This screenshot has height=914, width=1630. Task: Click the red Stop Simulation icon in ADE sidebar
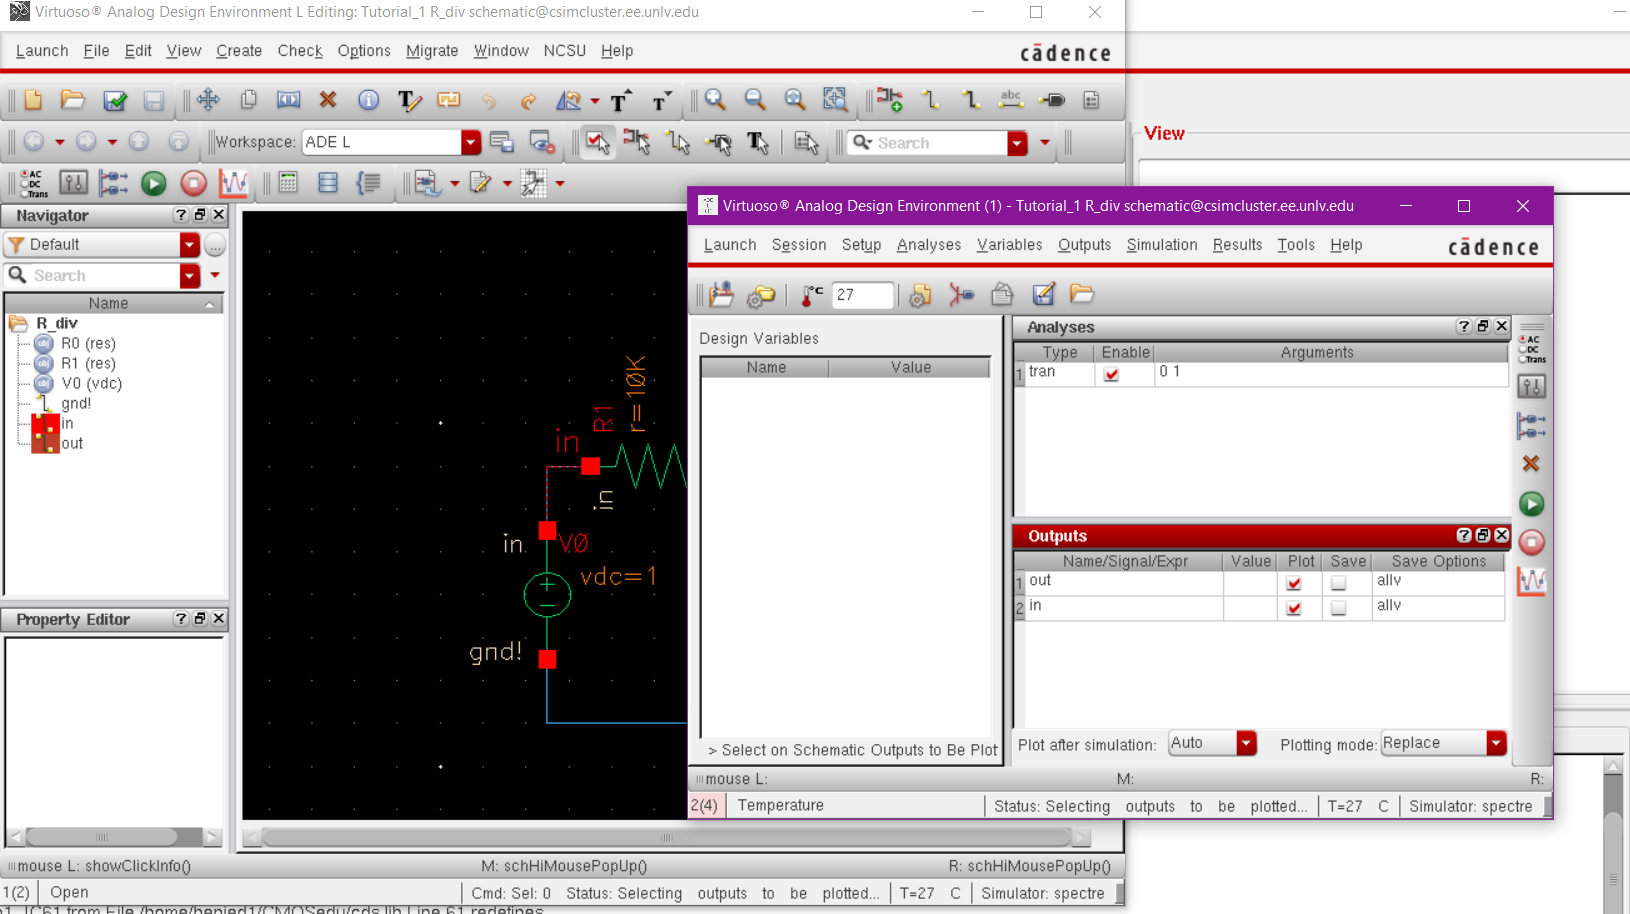pyautogui.click(x=1531, y=543)
